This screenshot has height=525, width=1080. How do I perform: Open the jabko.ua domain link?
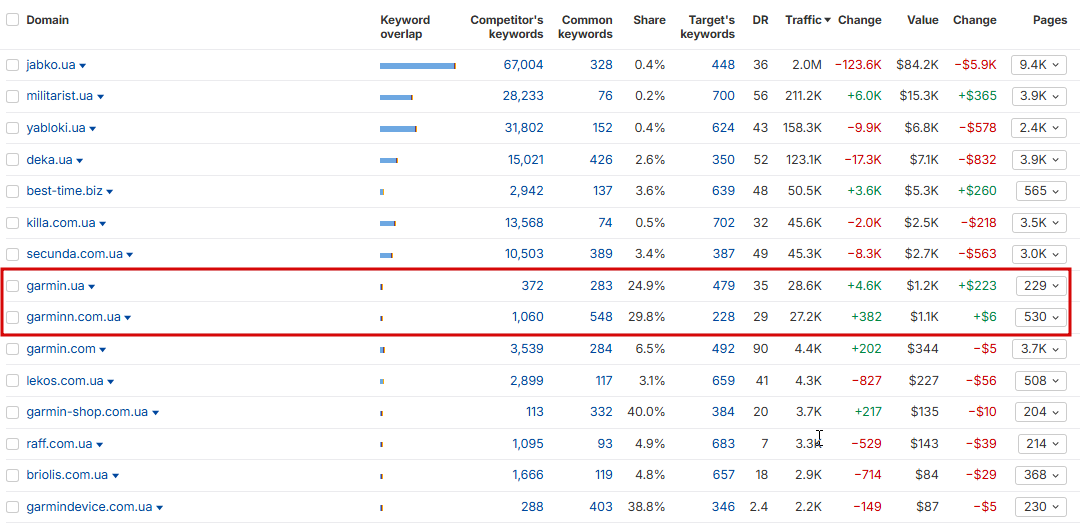pyautogui.click(x=51, y=65)
